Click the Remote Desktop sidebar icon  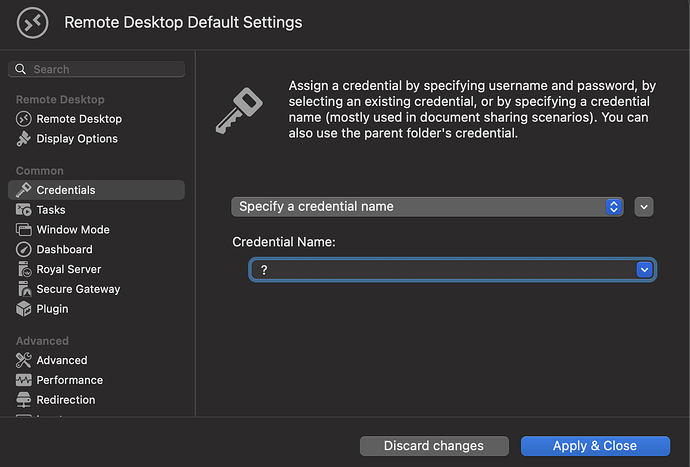(24, 119)
